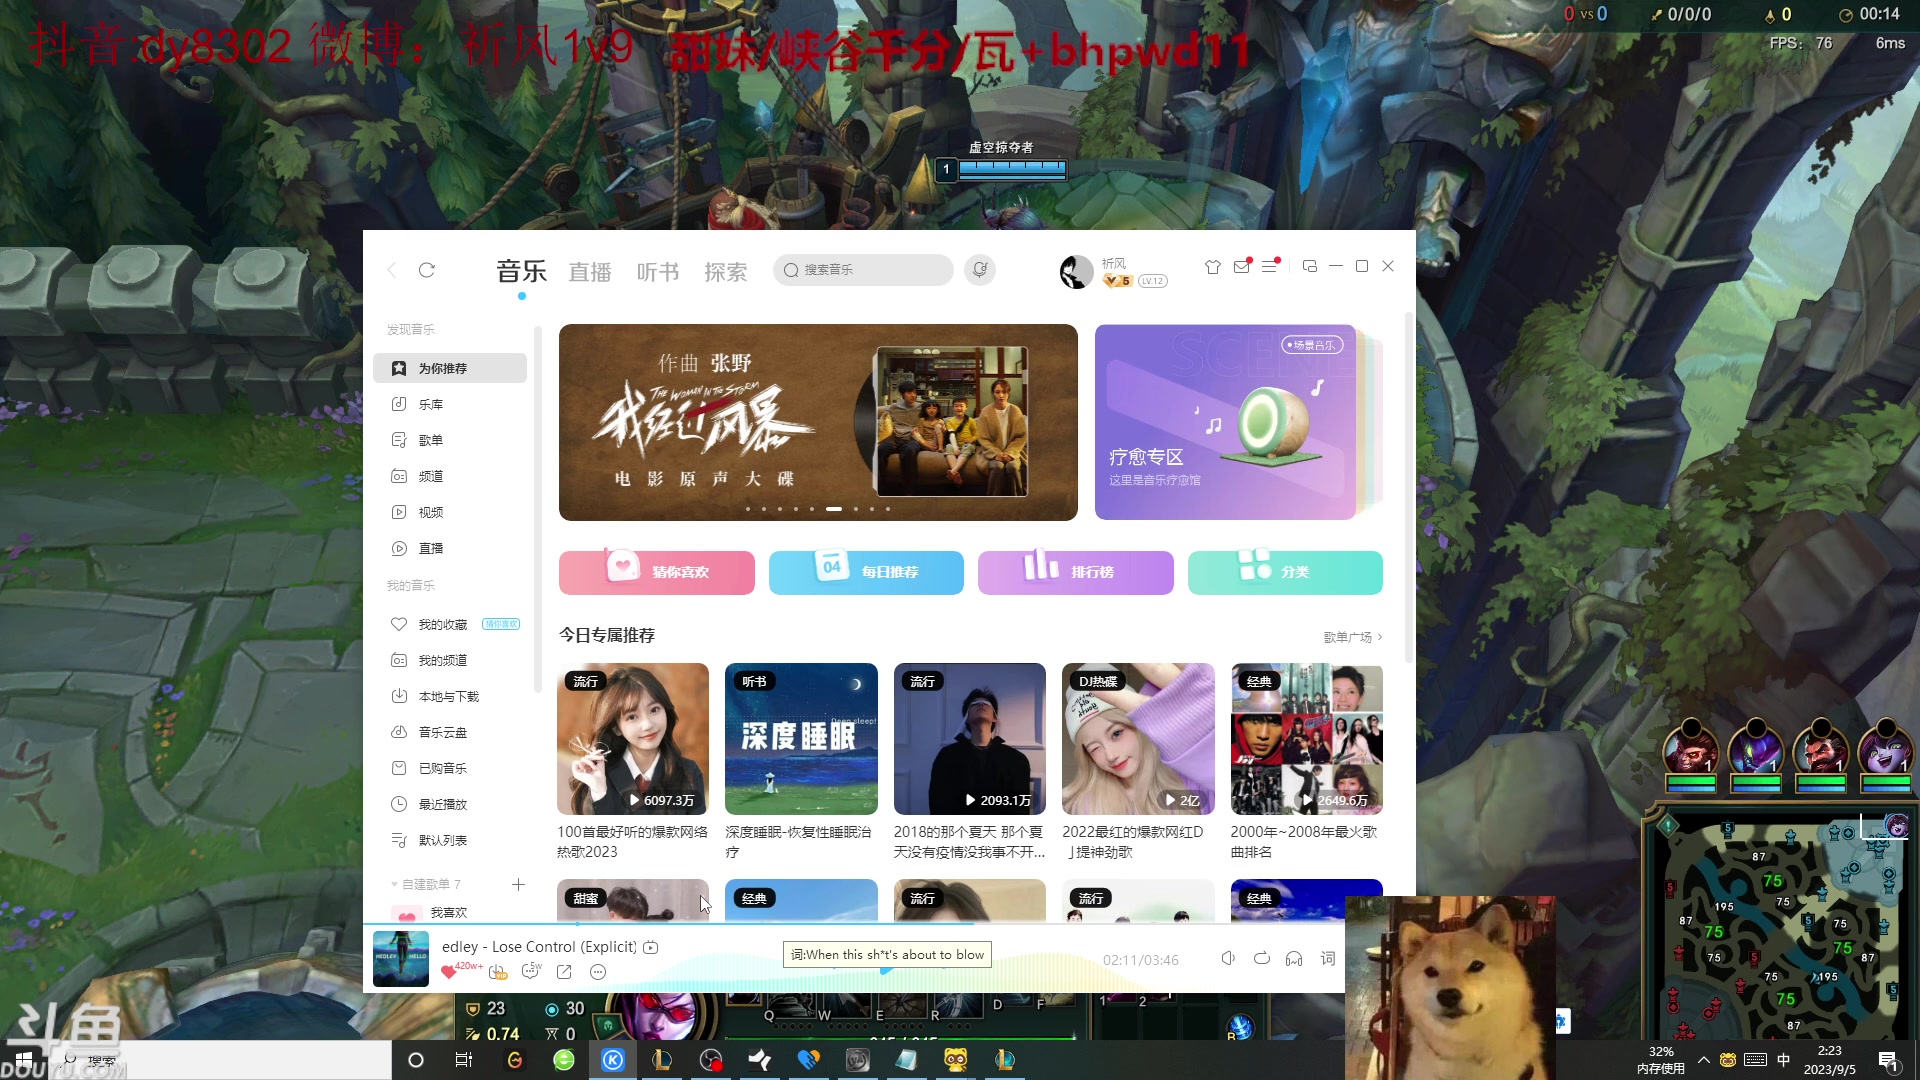Click the skin (t-shirt) icon in title bar
This screenshot has height=1080, width=1920.
(1212, 267)
